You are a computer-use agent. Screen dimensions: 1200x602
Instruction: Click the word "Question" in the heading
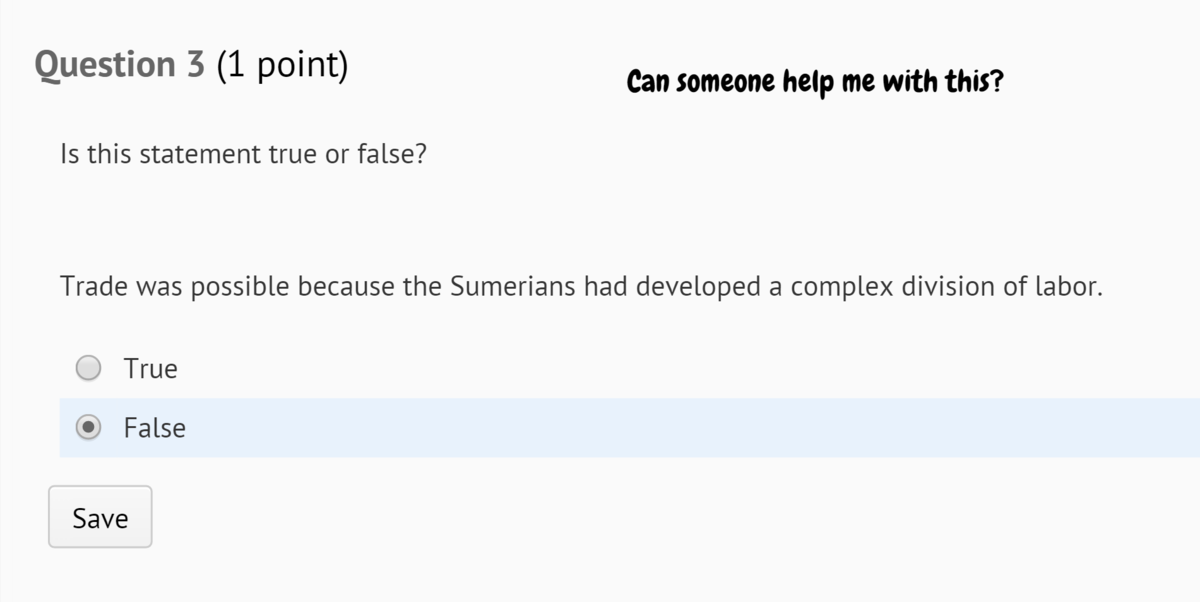point(105,65)
